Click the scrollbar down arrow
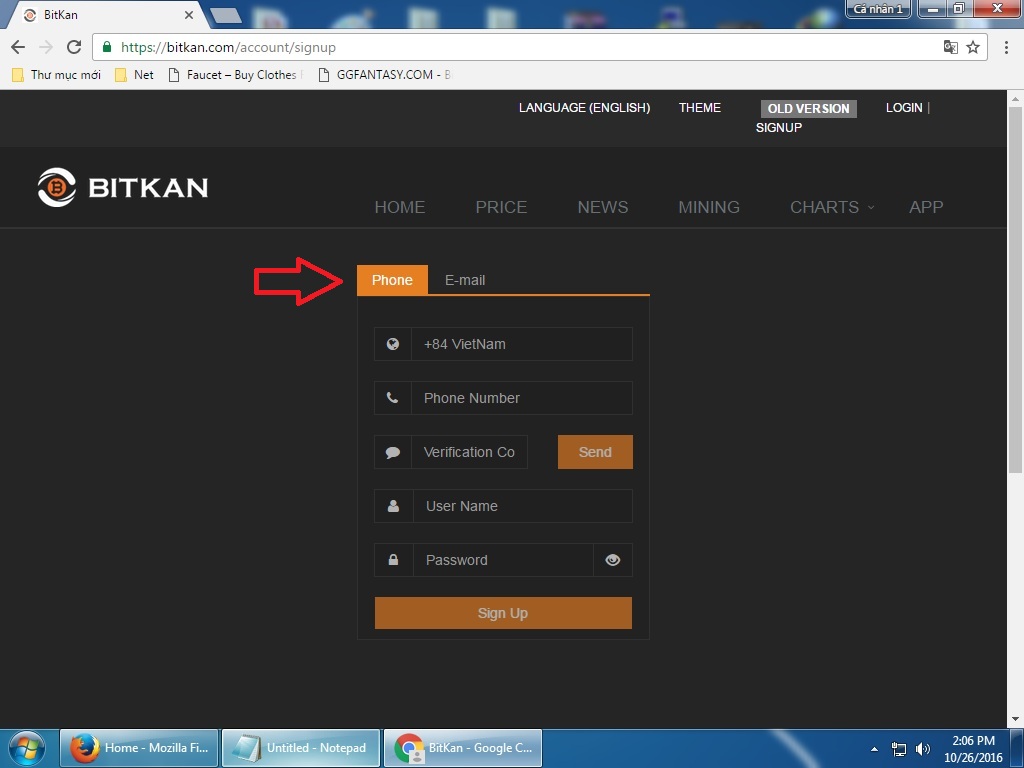Screen dimensions: 1024x768 point(1015,719)
